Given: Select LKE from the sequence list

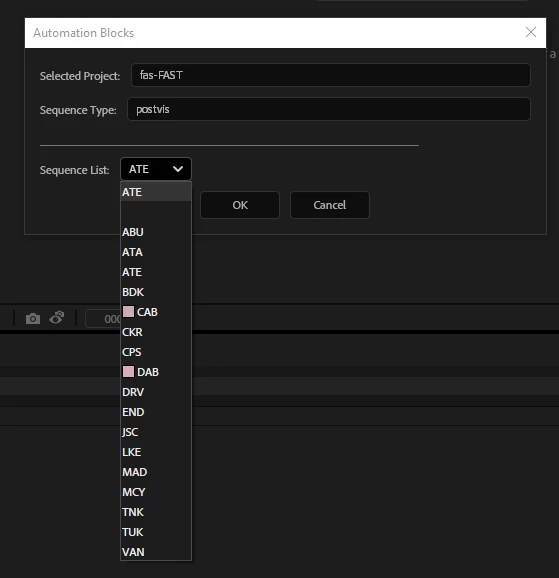Looking at the screenshot, I should (x=156, y=452).
